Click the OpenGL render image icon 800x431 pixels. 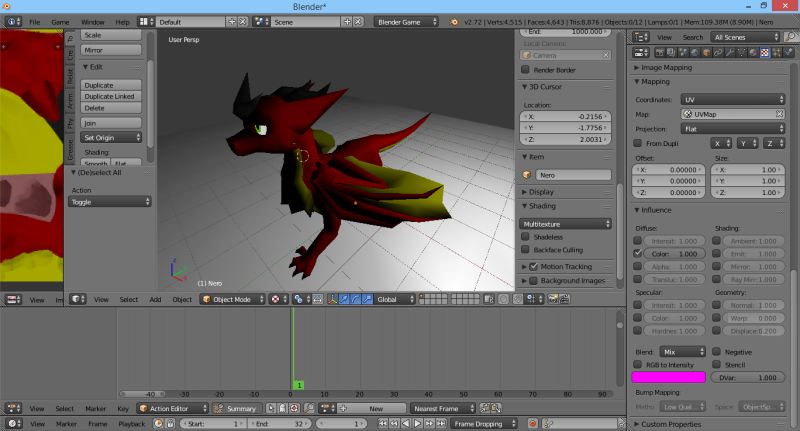point(552,299)
